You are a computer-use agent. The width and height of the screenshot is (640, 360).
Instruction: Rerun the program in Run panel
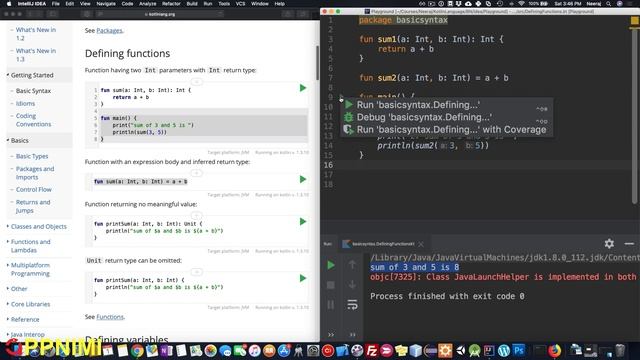(x=331, y=265)
